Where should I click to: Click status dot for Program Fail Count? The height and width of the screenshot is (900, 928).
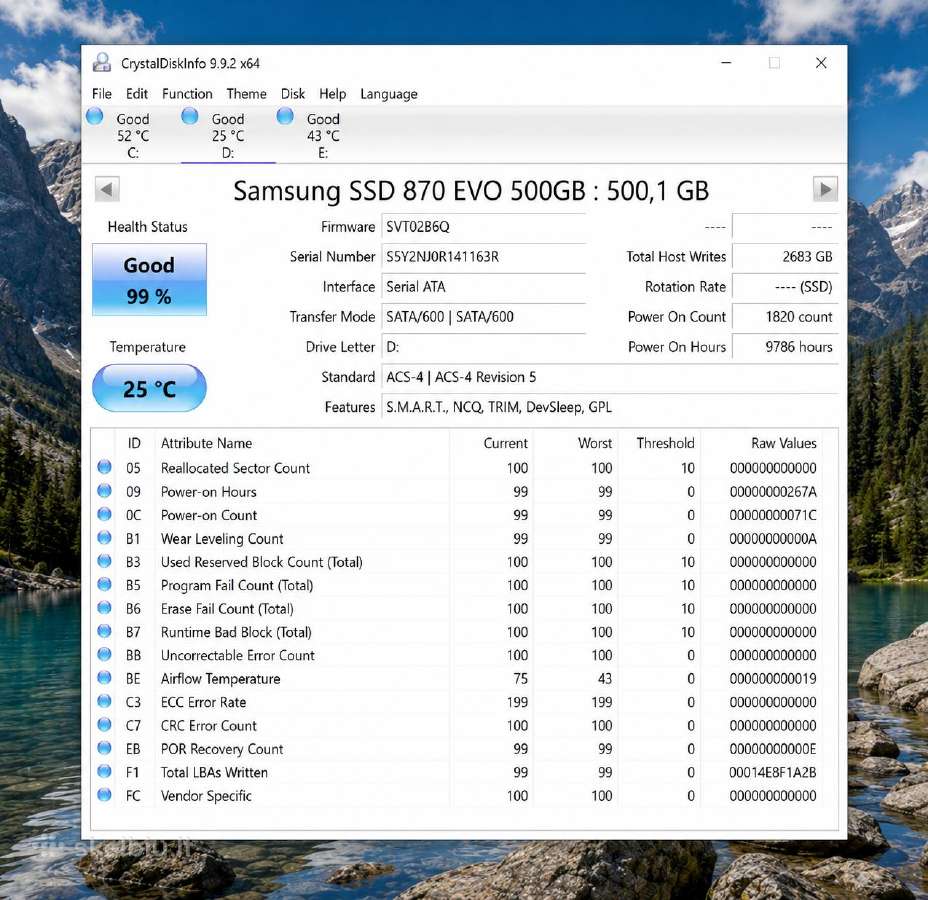[x=104, y=584]
